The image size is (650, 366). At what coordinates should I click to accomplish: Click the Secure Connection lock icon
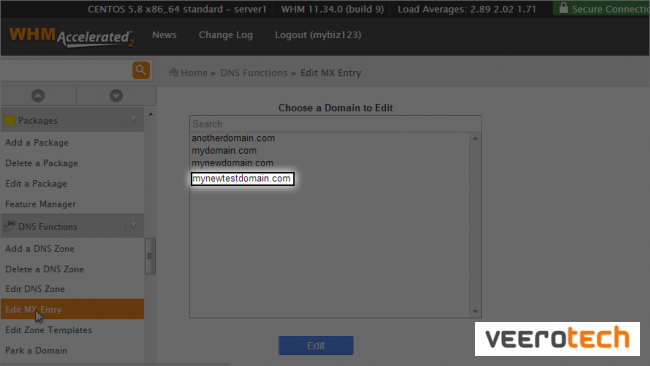(x=563, y=8)
